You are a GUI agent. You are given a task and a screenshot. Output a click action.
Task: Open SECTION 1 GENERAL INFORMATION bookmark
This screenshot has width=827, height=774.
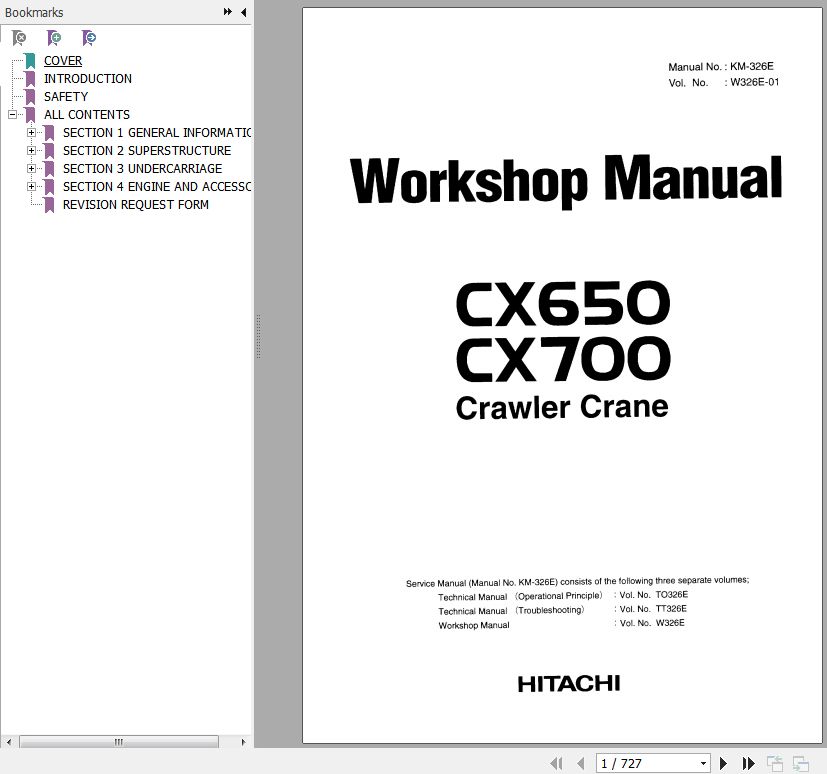point(157,132)
